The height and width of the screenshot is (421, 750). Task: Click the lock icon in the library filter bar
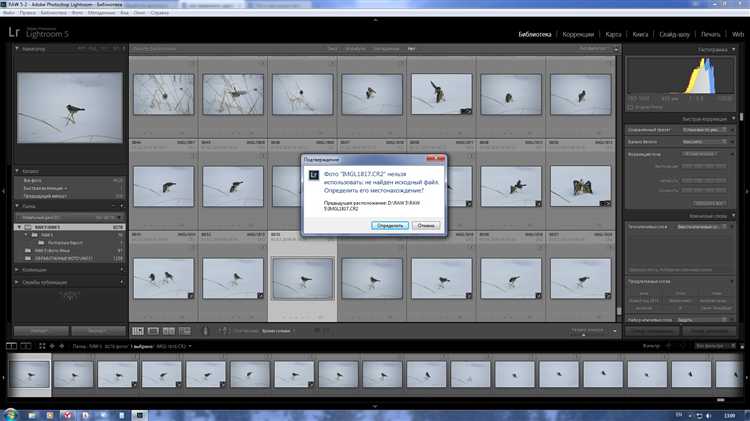tap(616, 49)
